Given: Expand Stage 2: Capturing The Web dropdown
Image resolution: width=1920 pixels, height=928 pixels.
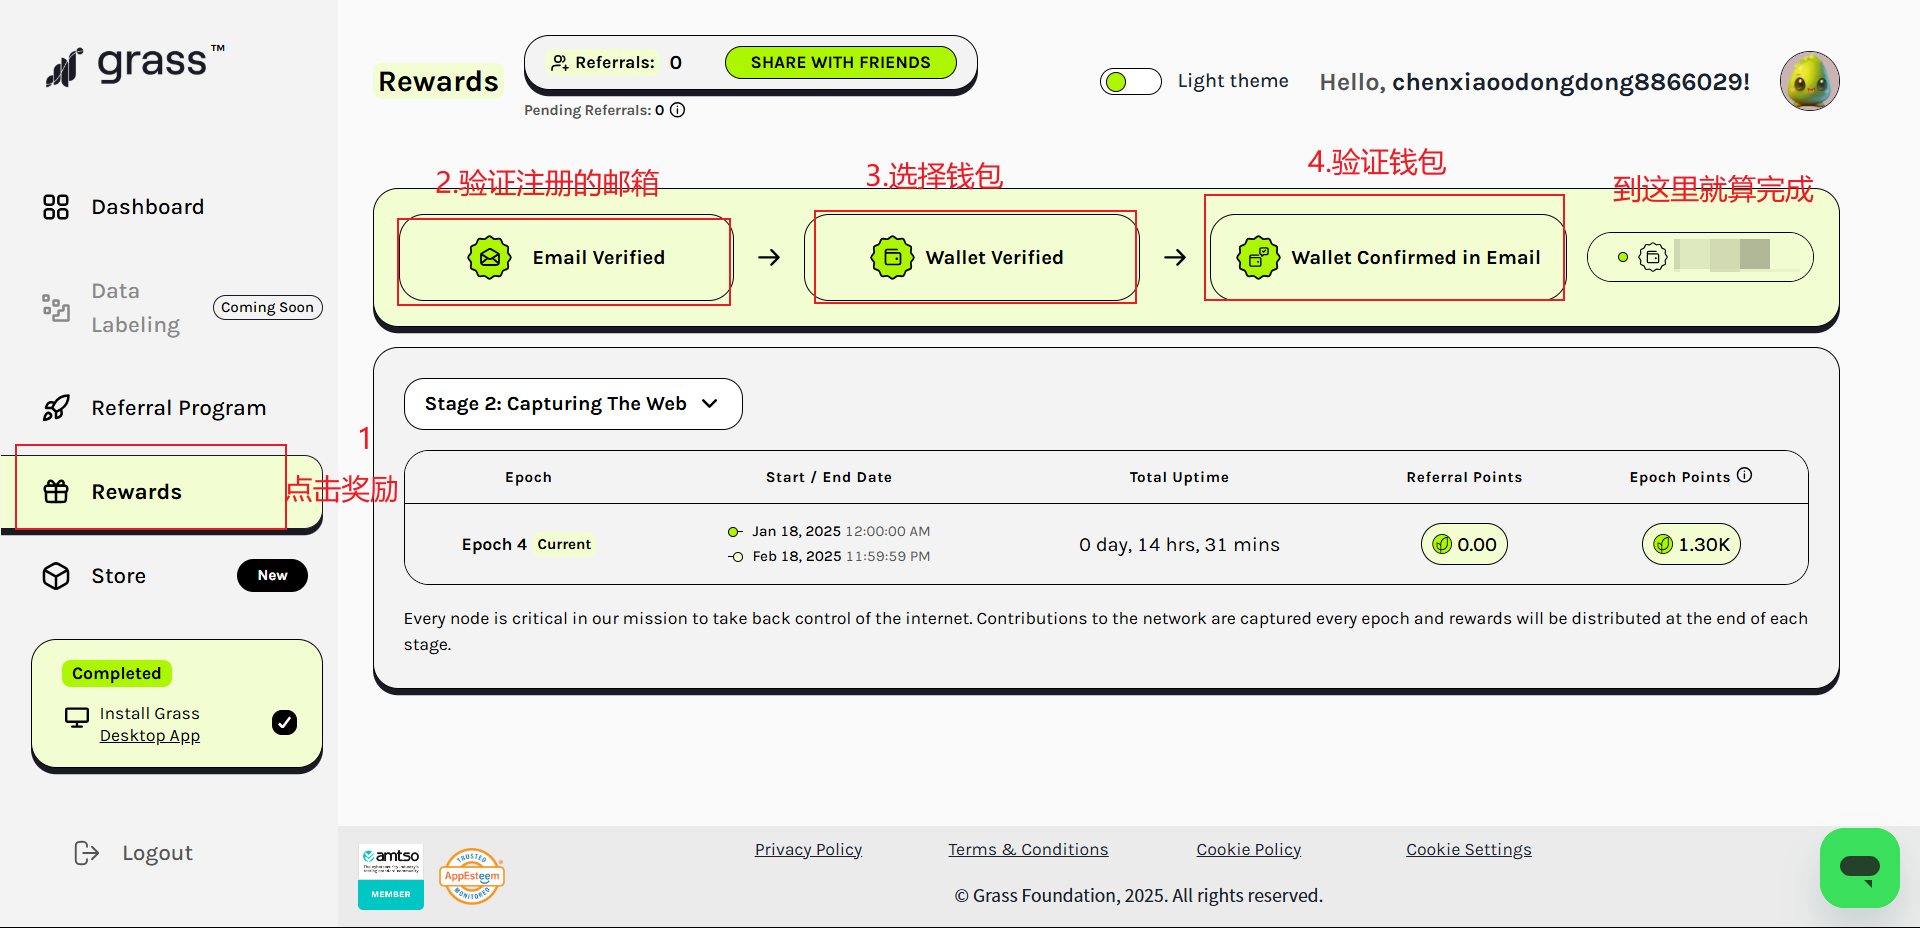Looking at the screenshot, I should tap(573, 404).
